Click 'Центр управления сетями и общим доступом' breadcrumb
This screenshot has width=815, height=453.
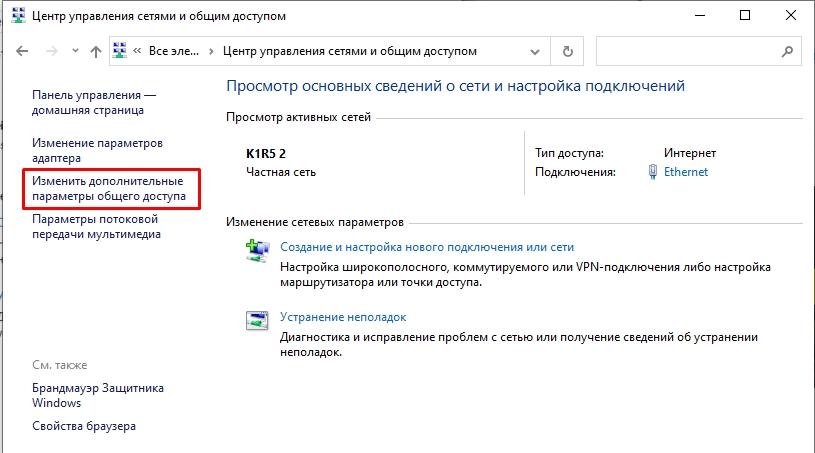(x=350, y=51)
